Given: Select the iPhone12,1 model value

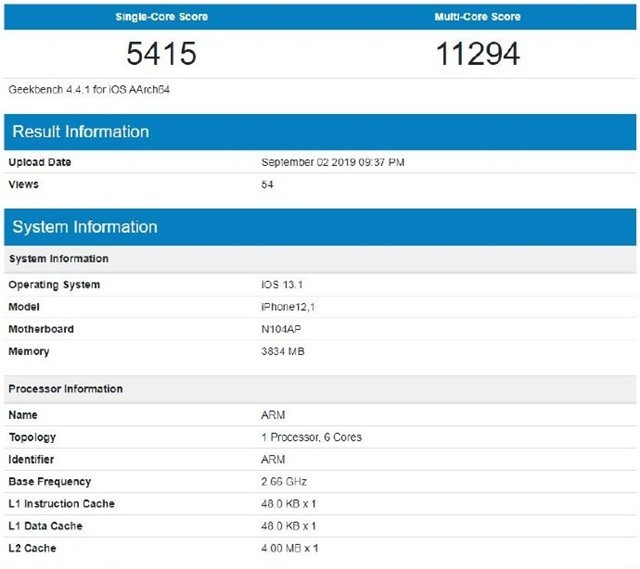Looking at the screenshot, I should pos(288,307).
